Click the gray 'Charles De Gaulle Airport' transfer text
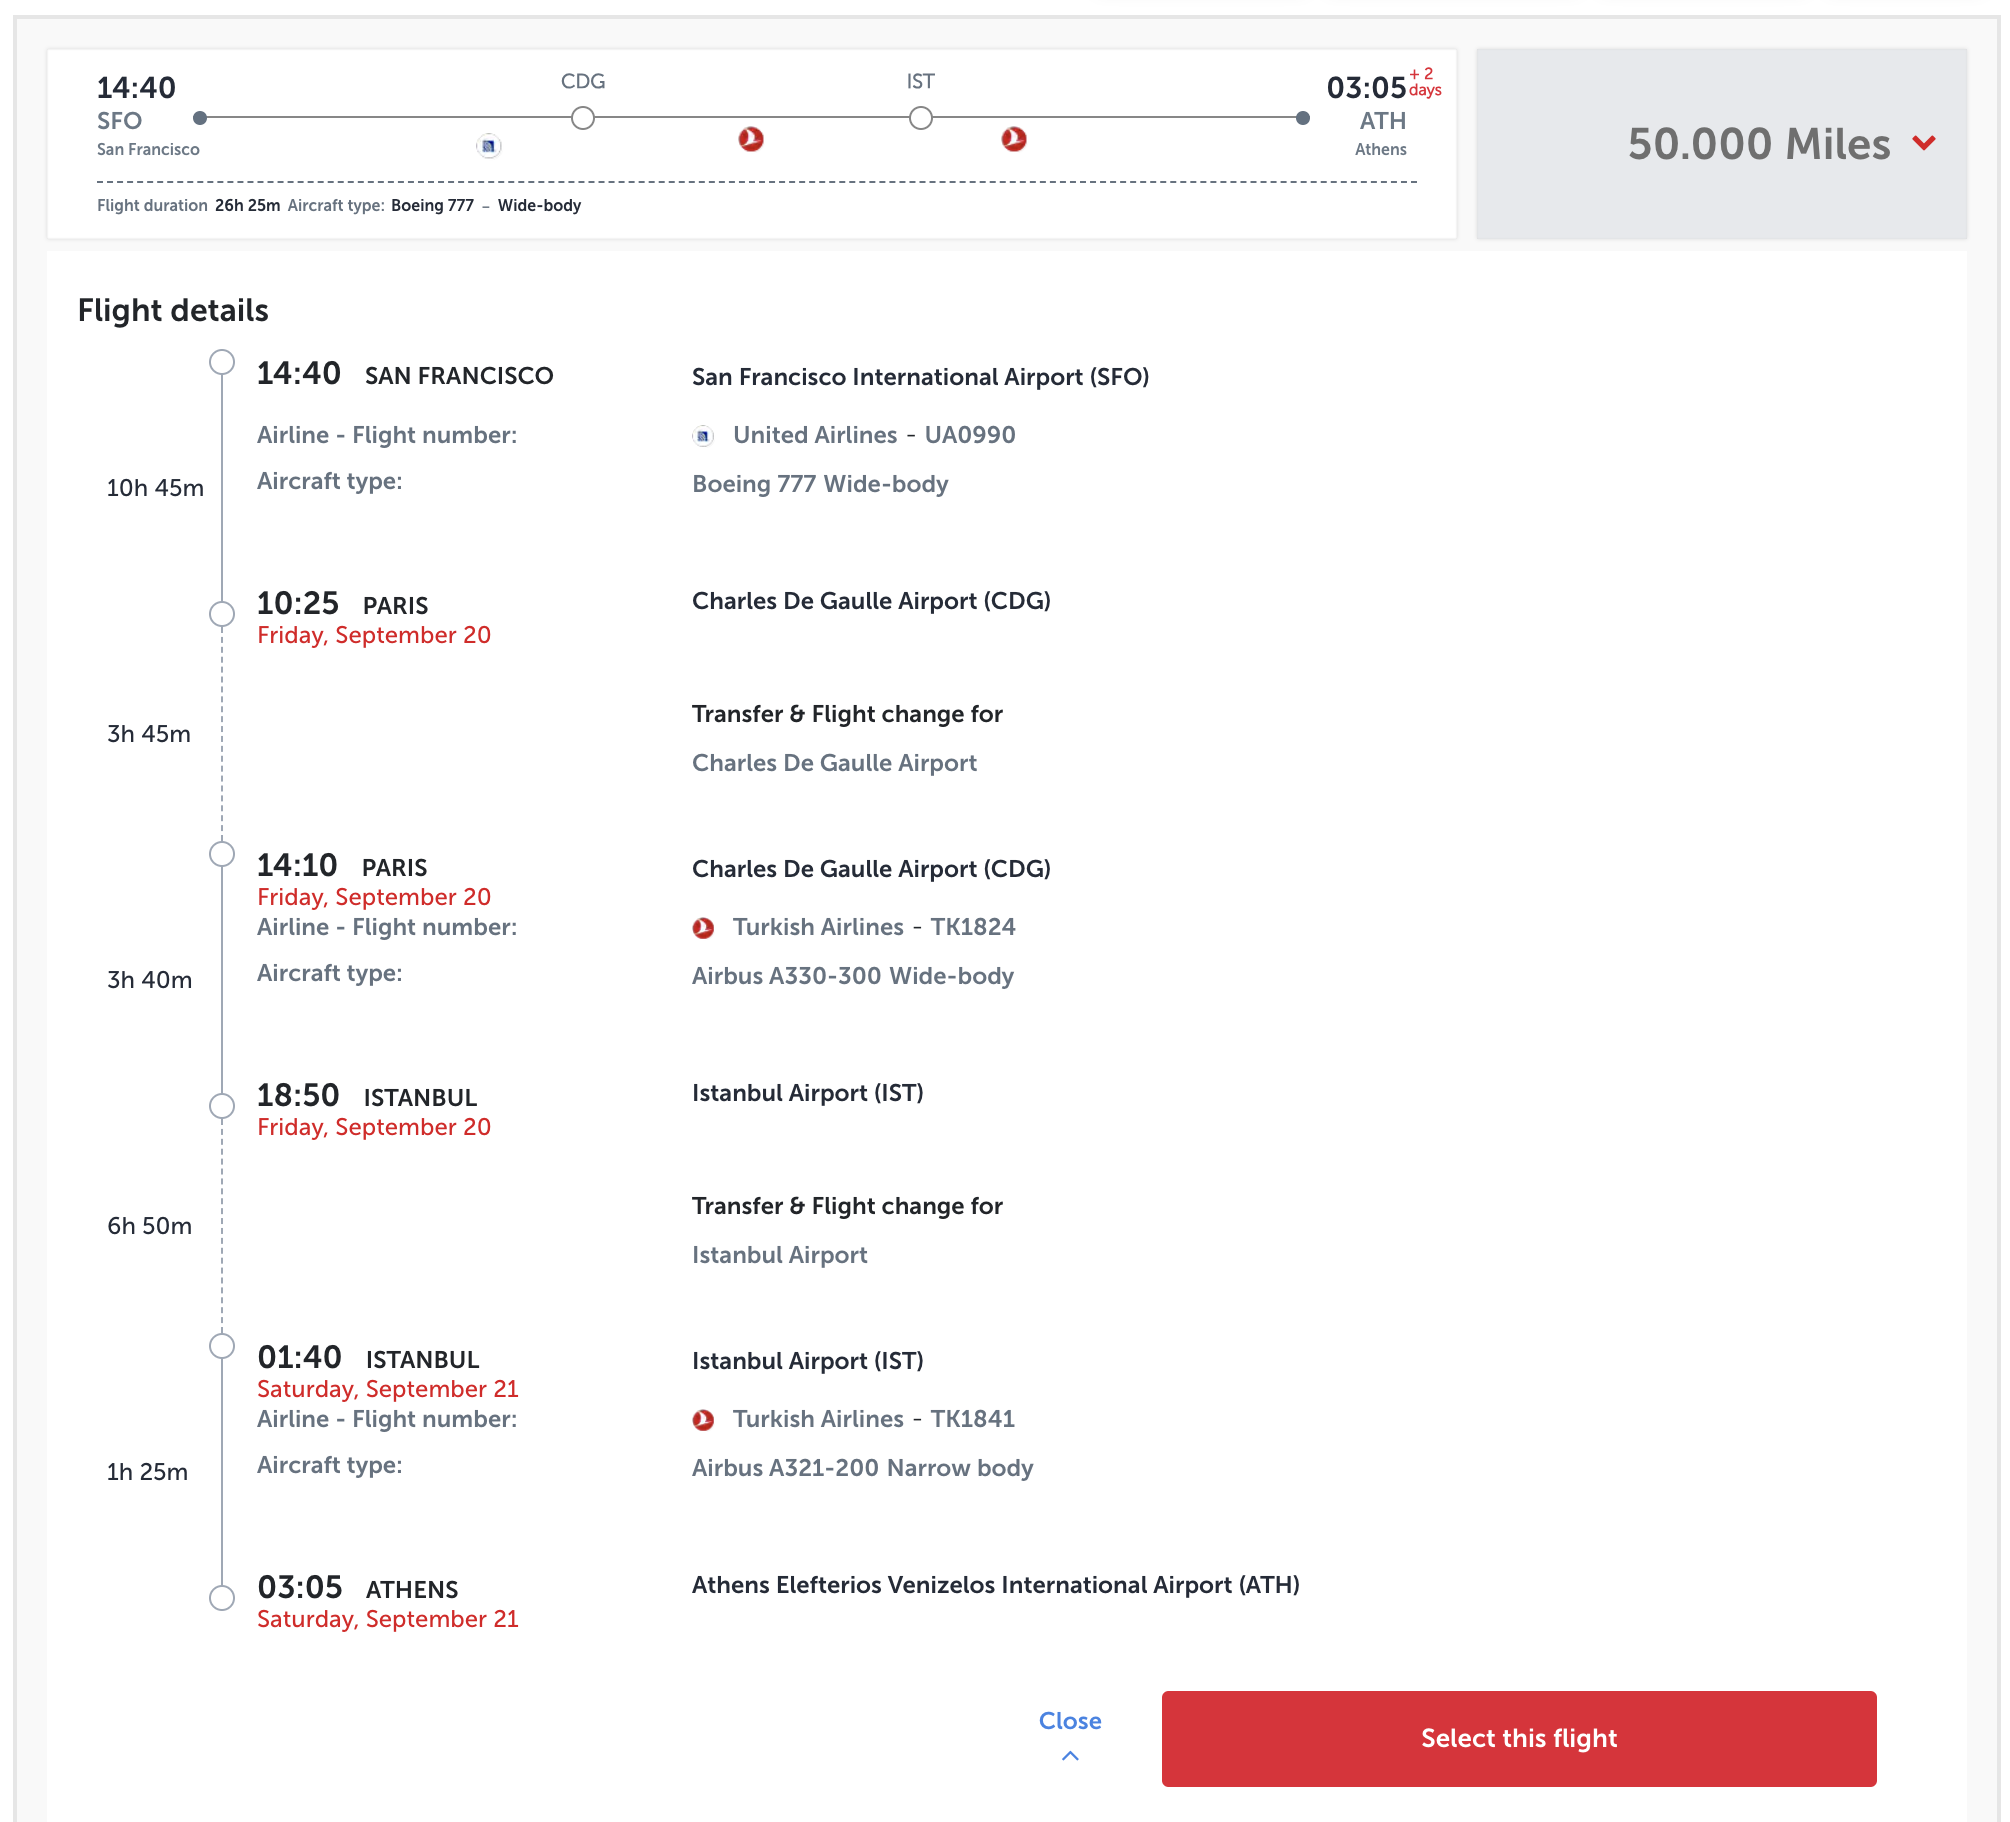Screen dimensions: 2010x1822 click(x=835, y=763)
